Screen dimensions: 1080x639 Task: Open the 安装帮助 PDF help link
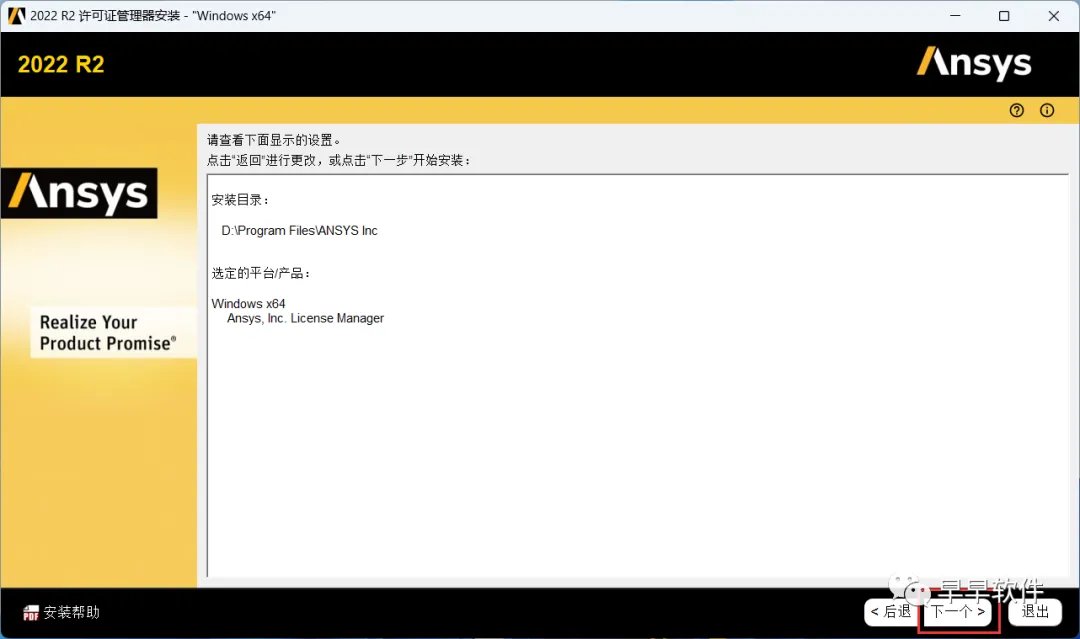pos(61,612)
